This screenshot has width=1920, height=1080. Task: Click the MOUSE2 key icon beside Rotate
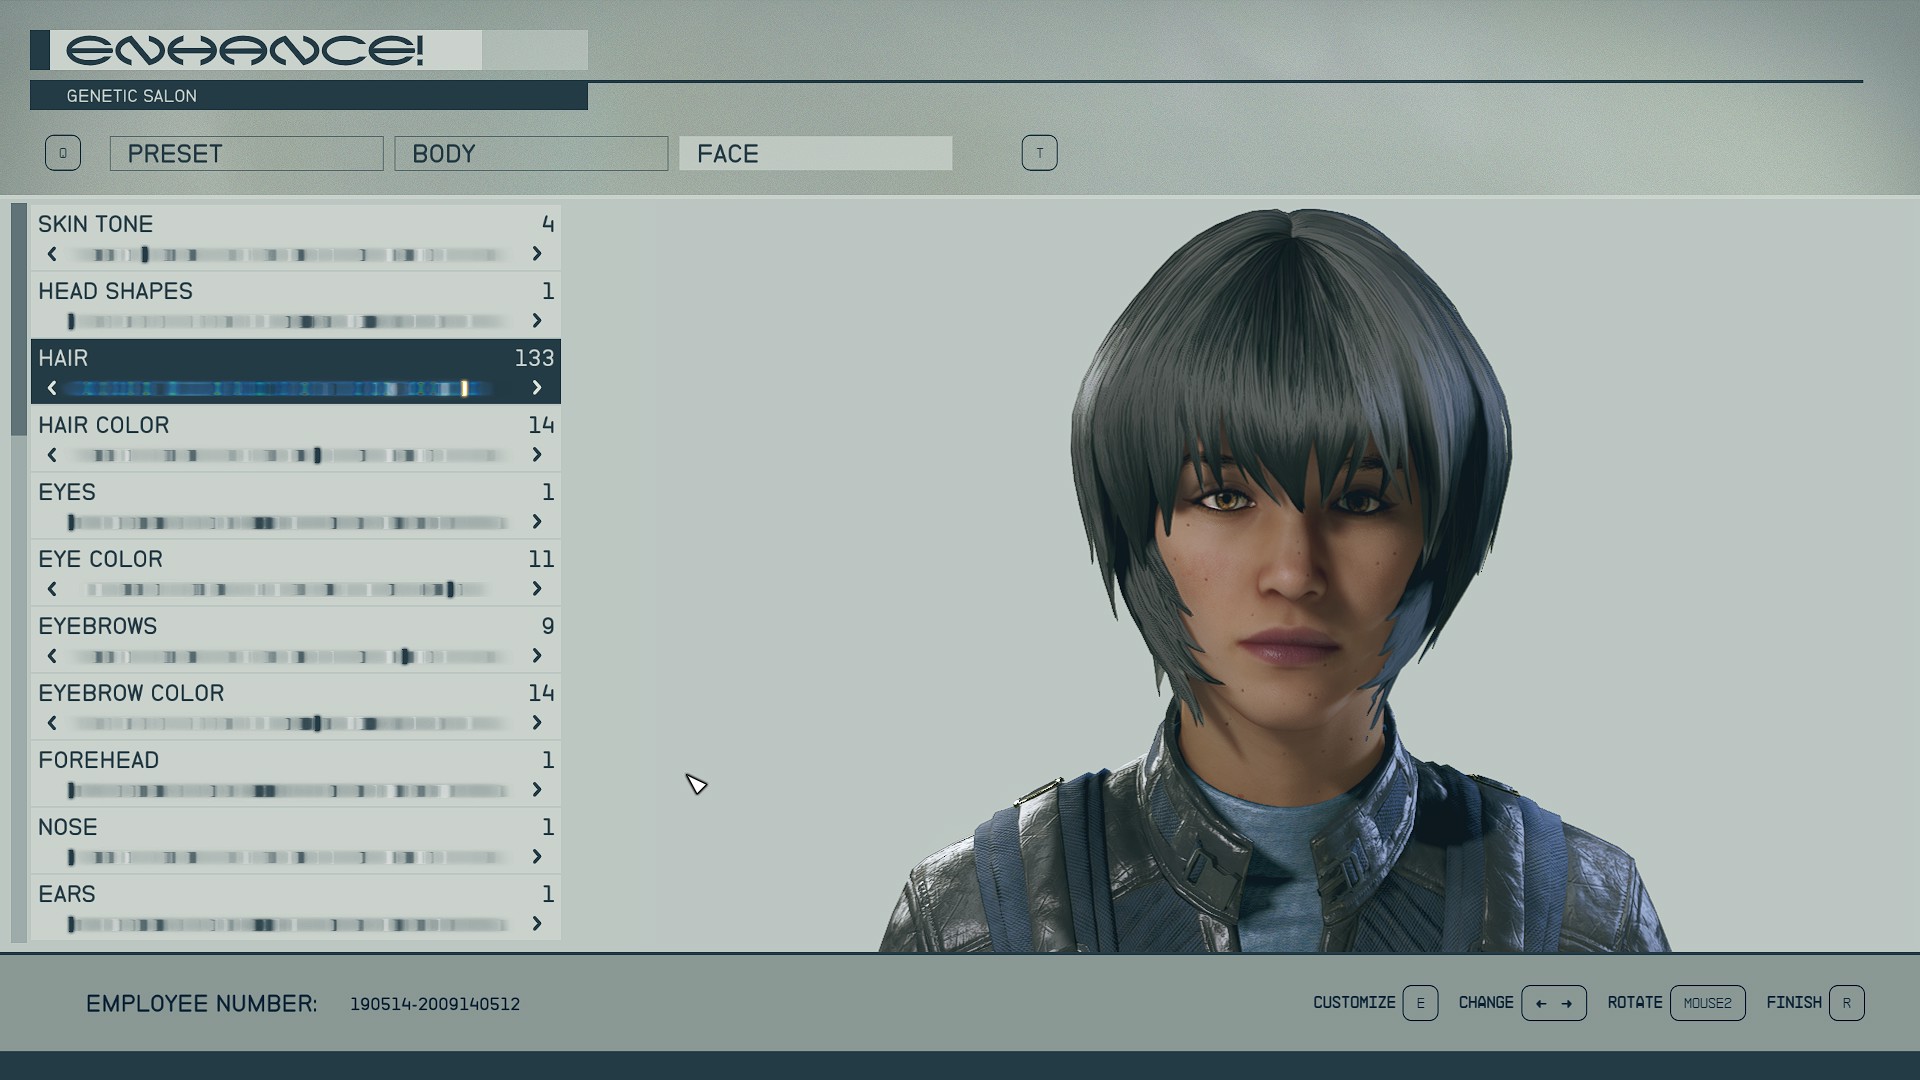[x=1707, y=1003]
